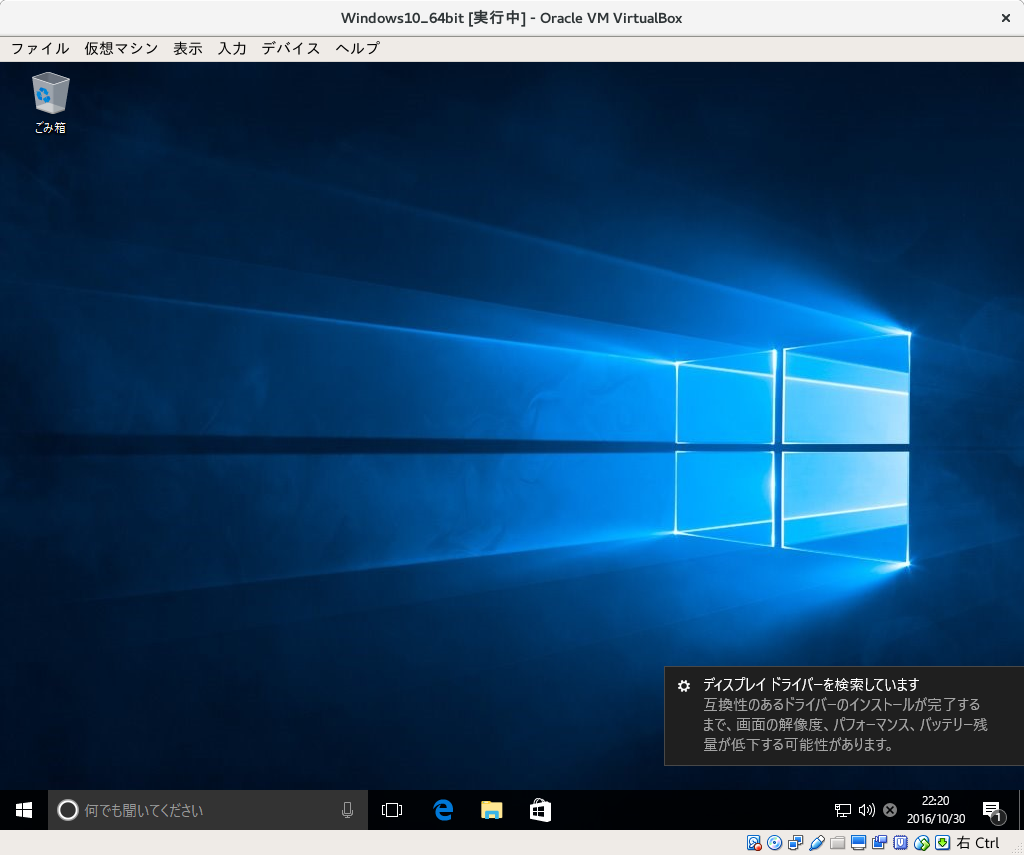Close the VirtualBox window
The image size is (1024, 855).
point(1006,18)
